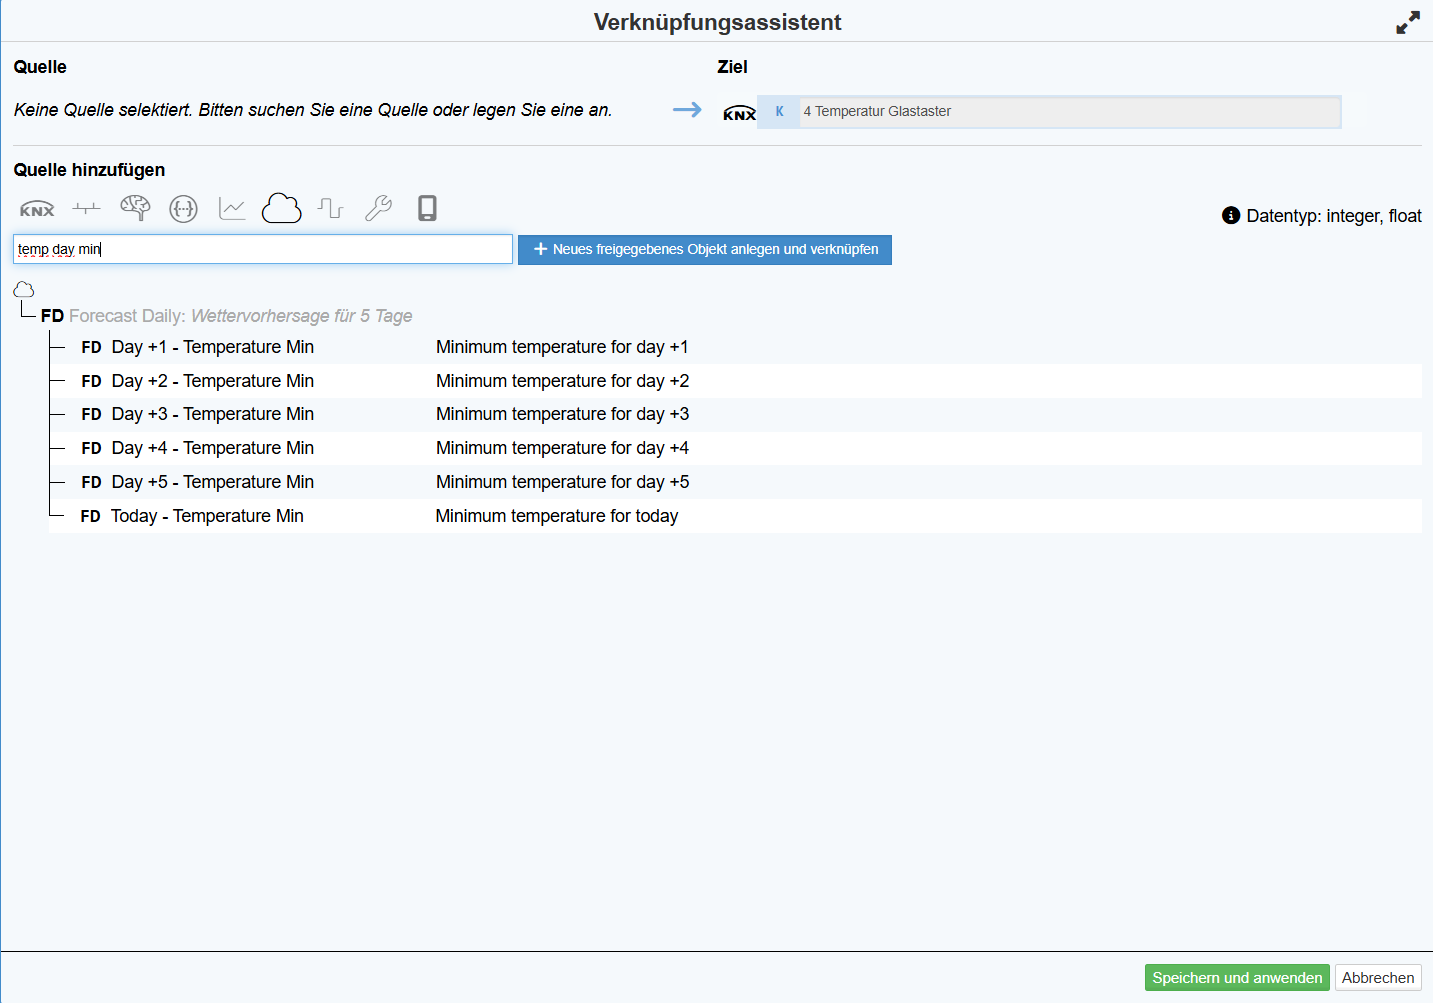Select the line chart source icon
Viewport: 1433px width, 1003px height.
pos(232,208)
